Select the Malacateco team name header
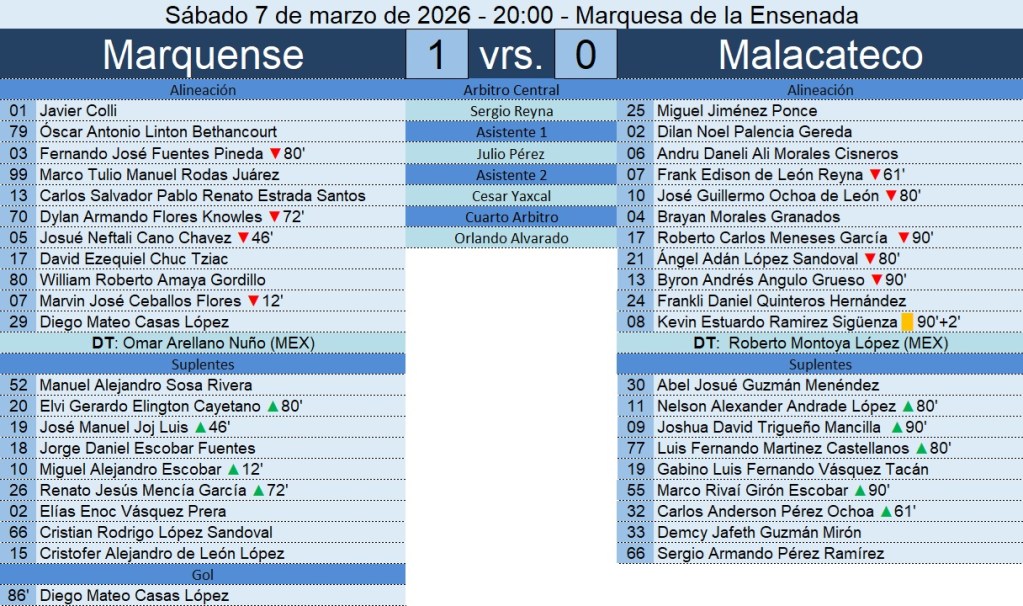This screenshot has height=606, width=1023. tap(820, 55)
